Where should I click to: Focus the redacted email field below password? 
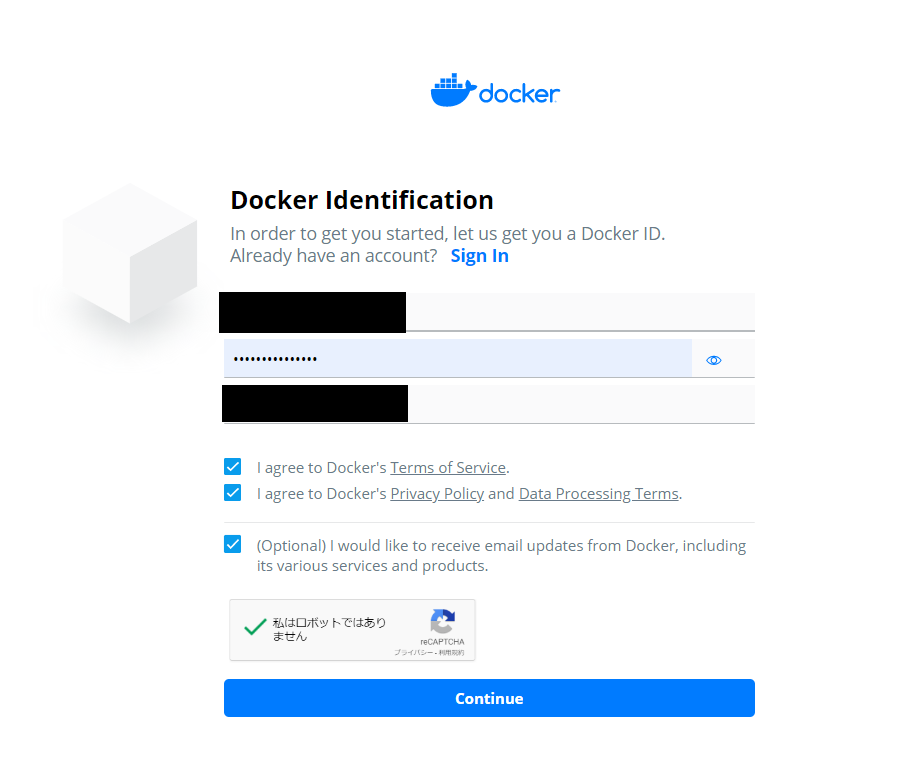pyautogui.click(x=488, y=404)
